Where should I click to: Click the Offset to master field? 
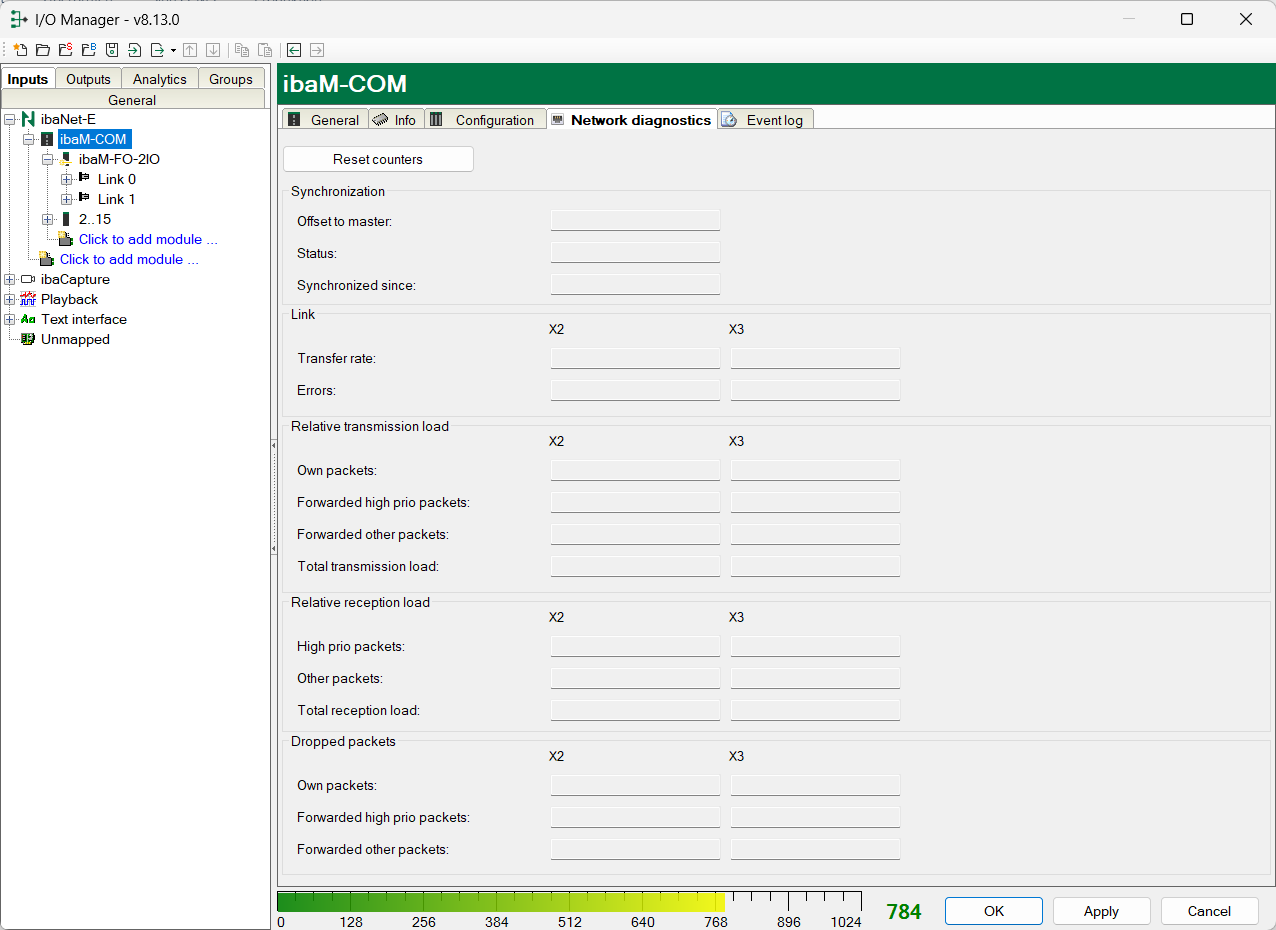pyautogui.click(x=635, y=220)
